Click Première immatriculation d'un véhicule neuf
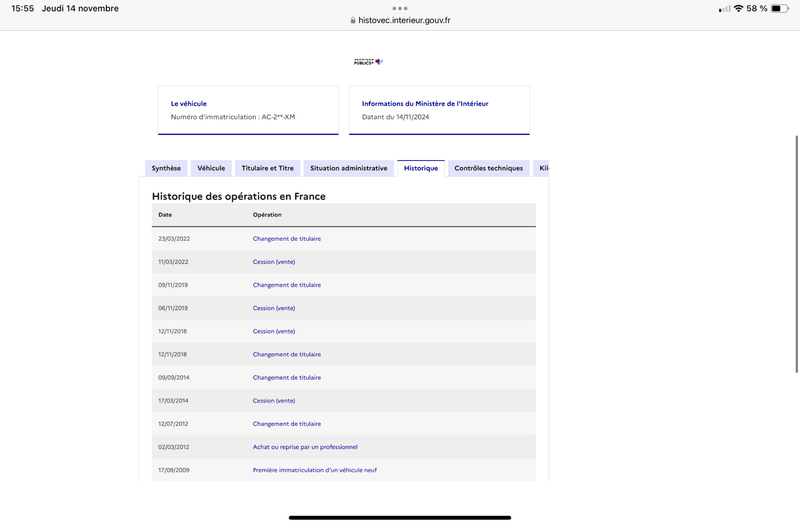This screenshot has width=800, height=525. 315,470
